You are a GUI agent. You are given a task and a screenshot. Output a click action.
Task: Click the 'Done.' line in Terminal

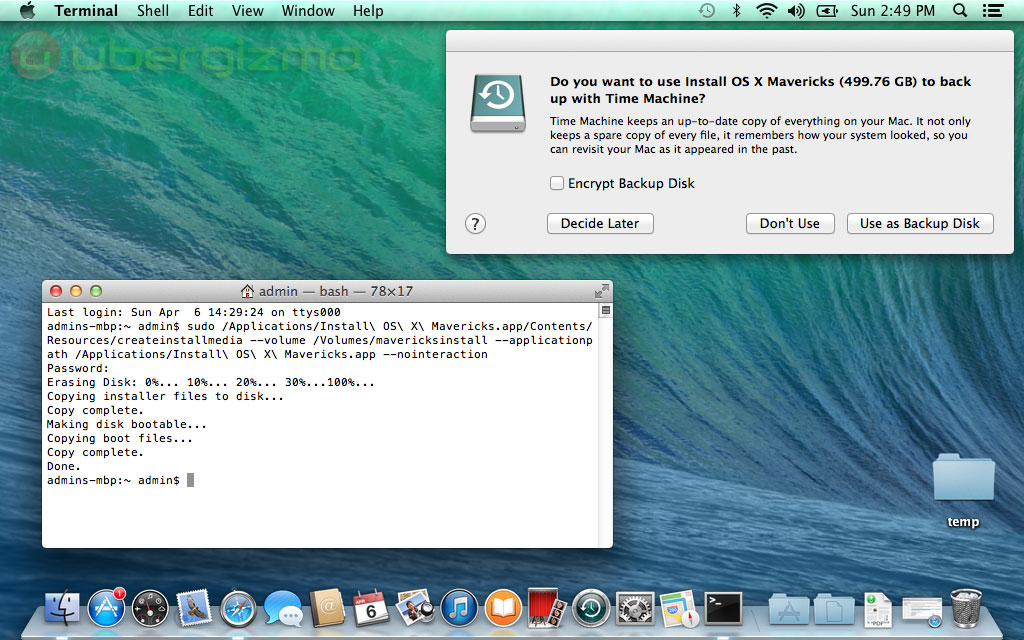click(x=63, y=466)
